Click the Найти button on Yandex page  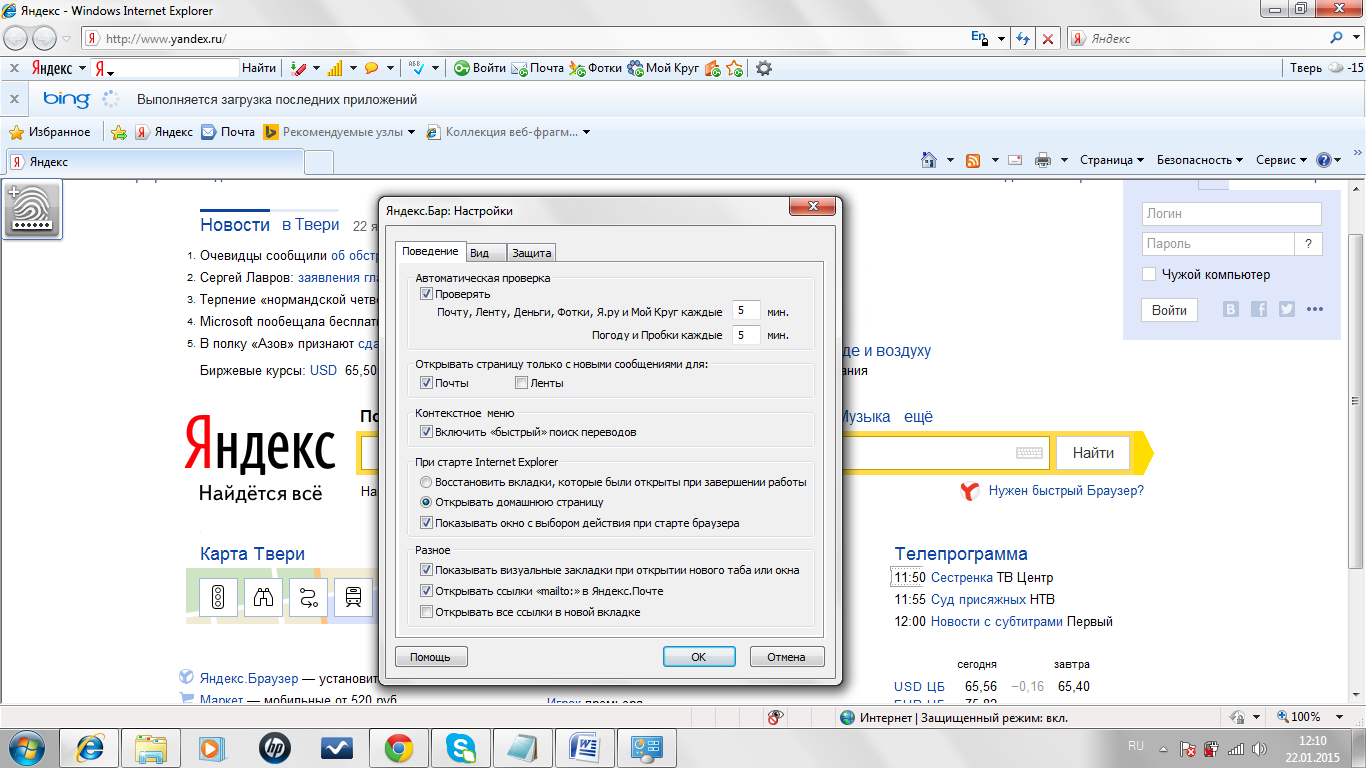click(1093, 453)
